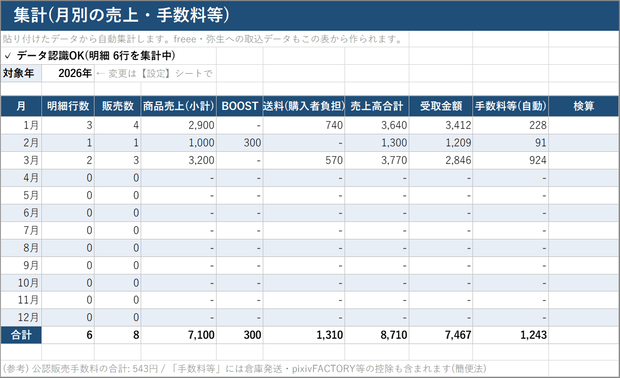Click the 販売数 column header

(117, 106)
